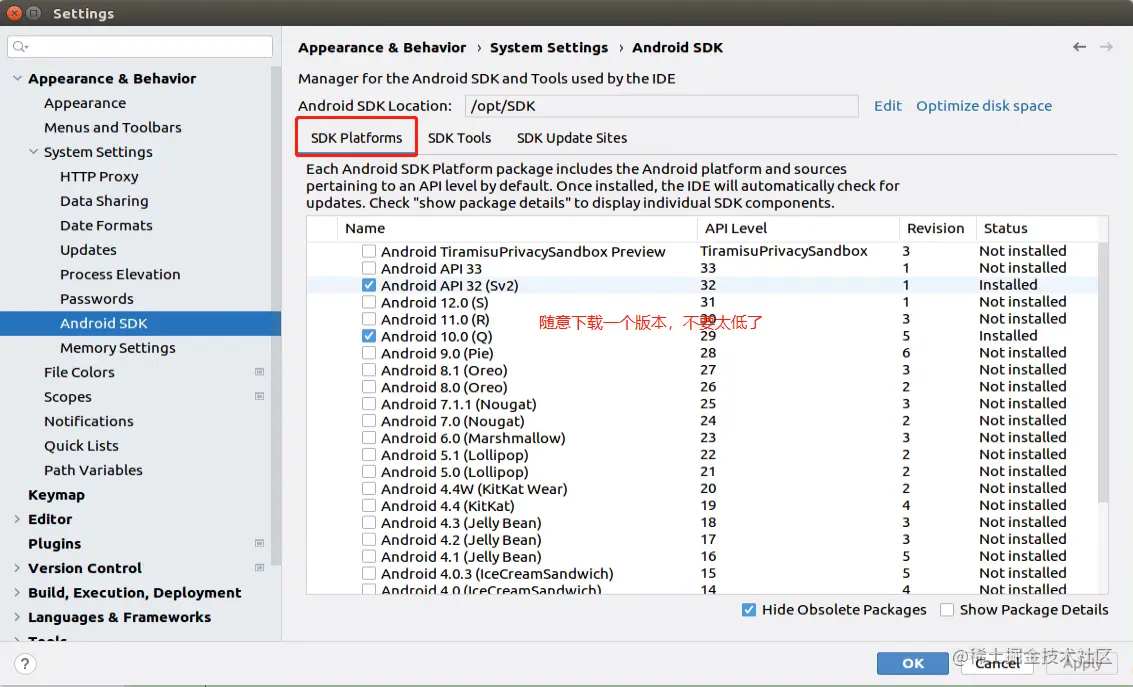Click System Settings in the breadcrumb
Screen dimensions: 1133x687
click(548, 48)
